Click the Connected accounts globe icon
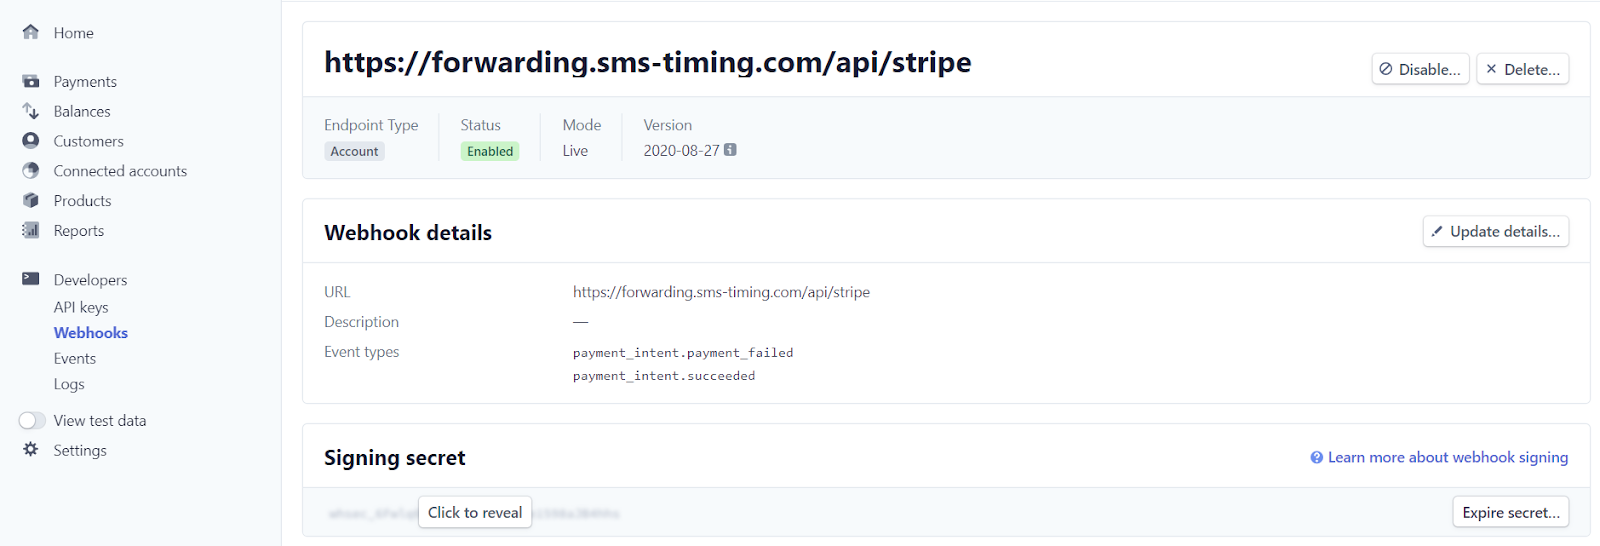 [31, 171]
